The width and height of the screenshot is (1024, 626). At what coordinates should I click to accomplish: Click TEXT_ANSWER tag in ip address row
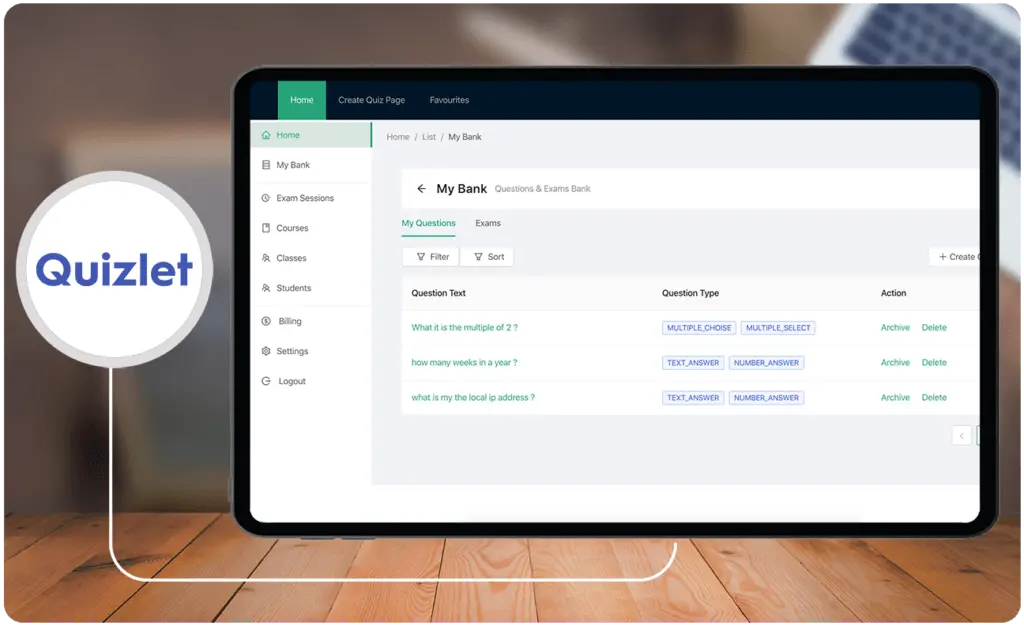coord(693,398)
